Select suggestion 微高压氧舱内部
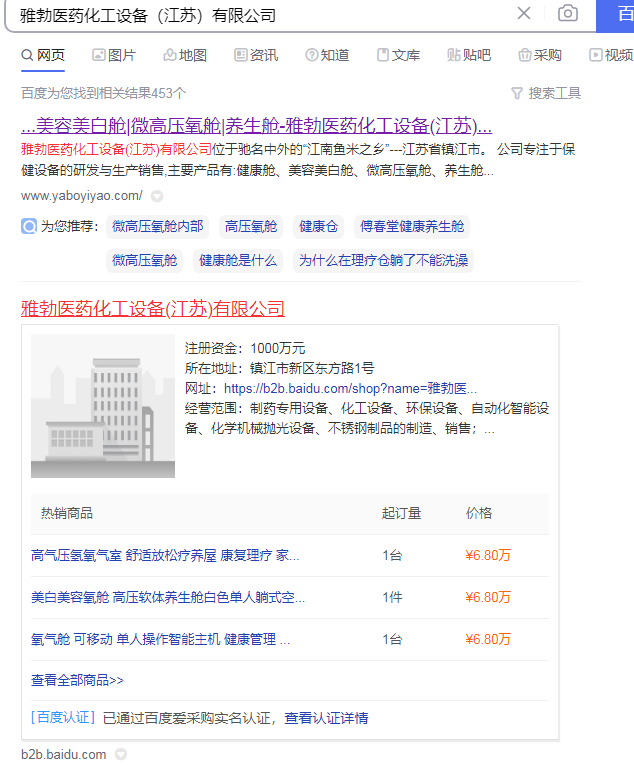The image size is (634, 765). tap(158, 226)
